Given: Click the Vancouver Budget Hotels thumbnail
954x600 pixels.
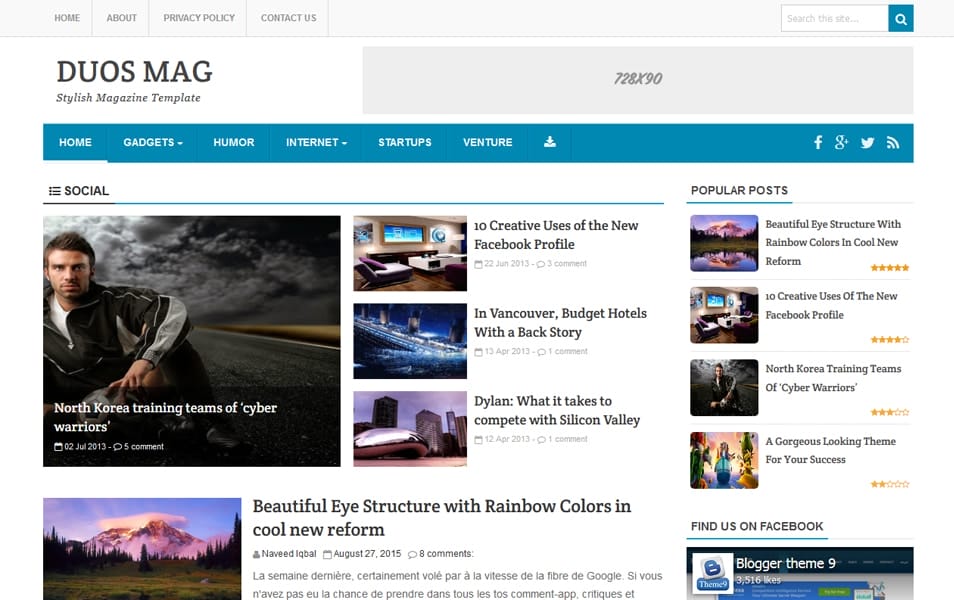Looking at the screenshot, I should coord(410,340).
